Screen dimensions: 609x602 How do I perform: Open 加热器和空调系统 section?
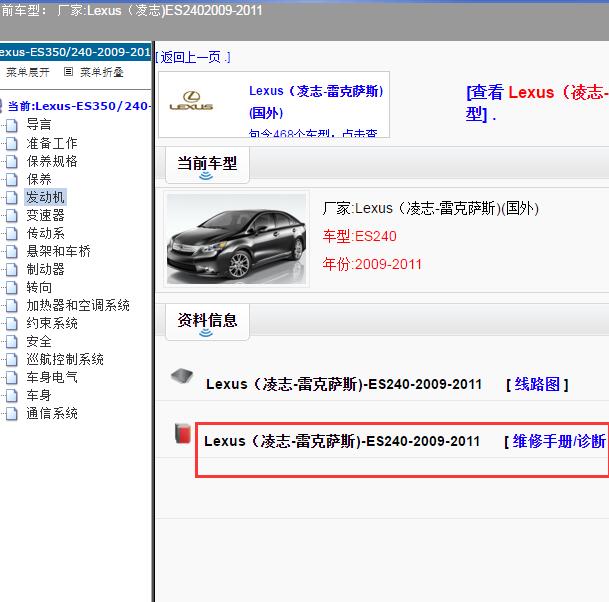point(78,306)
